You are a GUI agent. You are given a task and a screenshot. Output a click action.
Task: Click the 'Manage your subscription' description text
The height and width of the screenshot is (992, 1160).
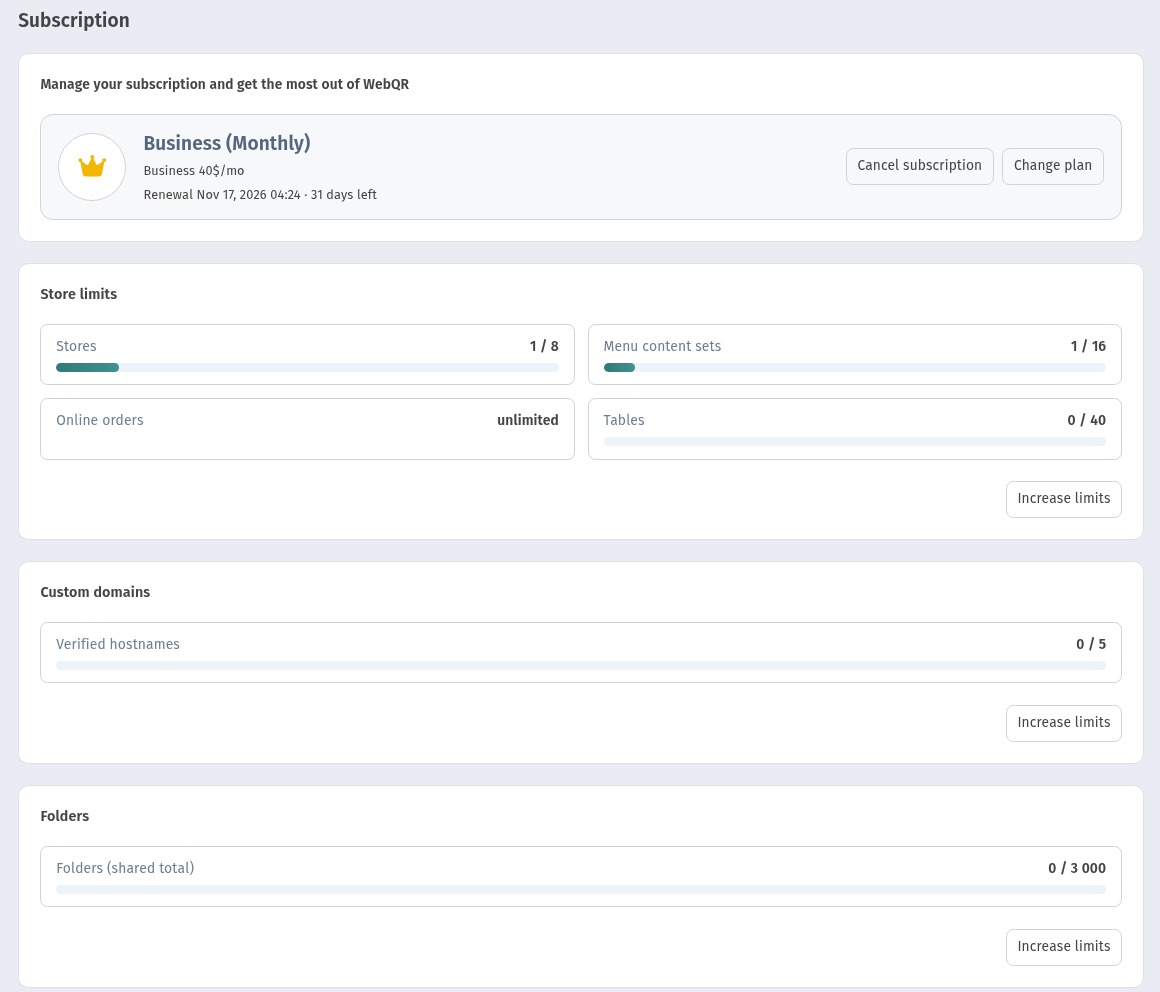[224, 84]
